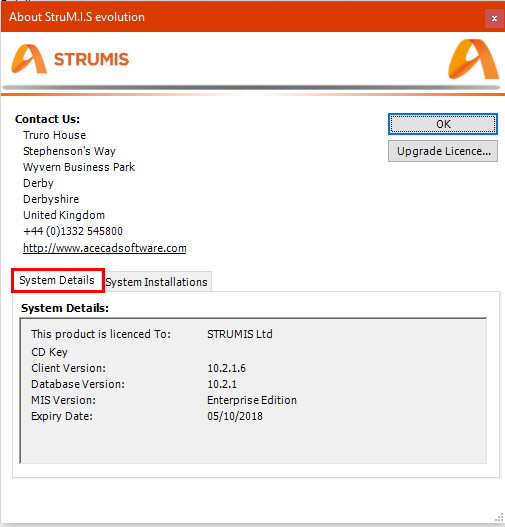Click the Expiry Date value 05/10/2018

(x=235, y=416)
